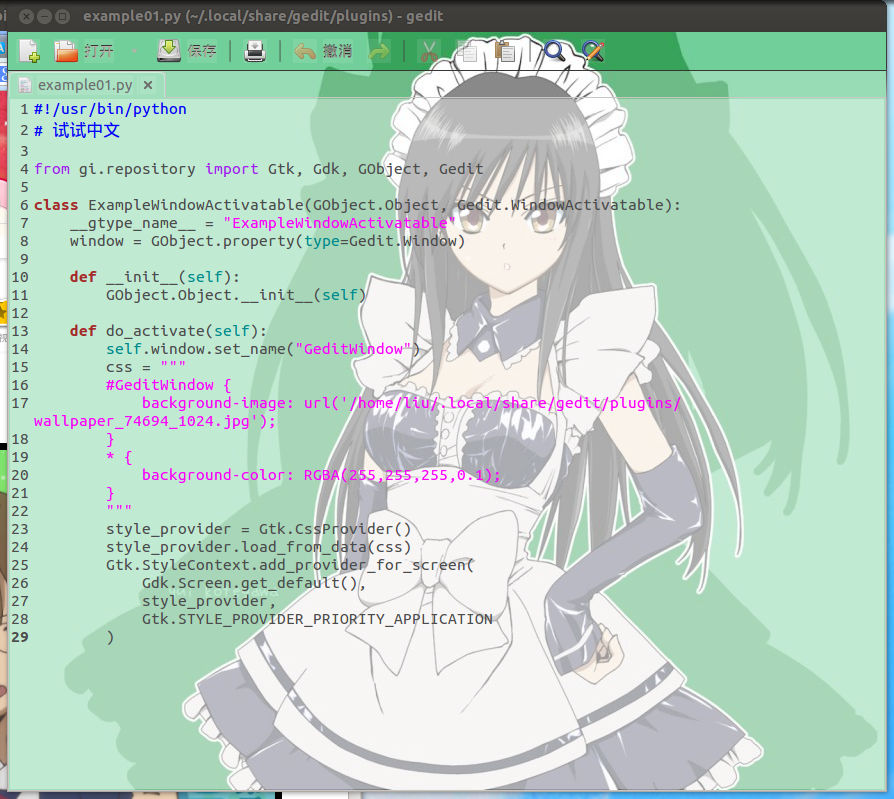Screen dimensions: 894x799
Task: Close the example01.py tab with its x
Action: pos(148,85)
